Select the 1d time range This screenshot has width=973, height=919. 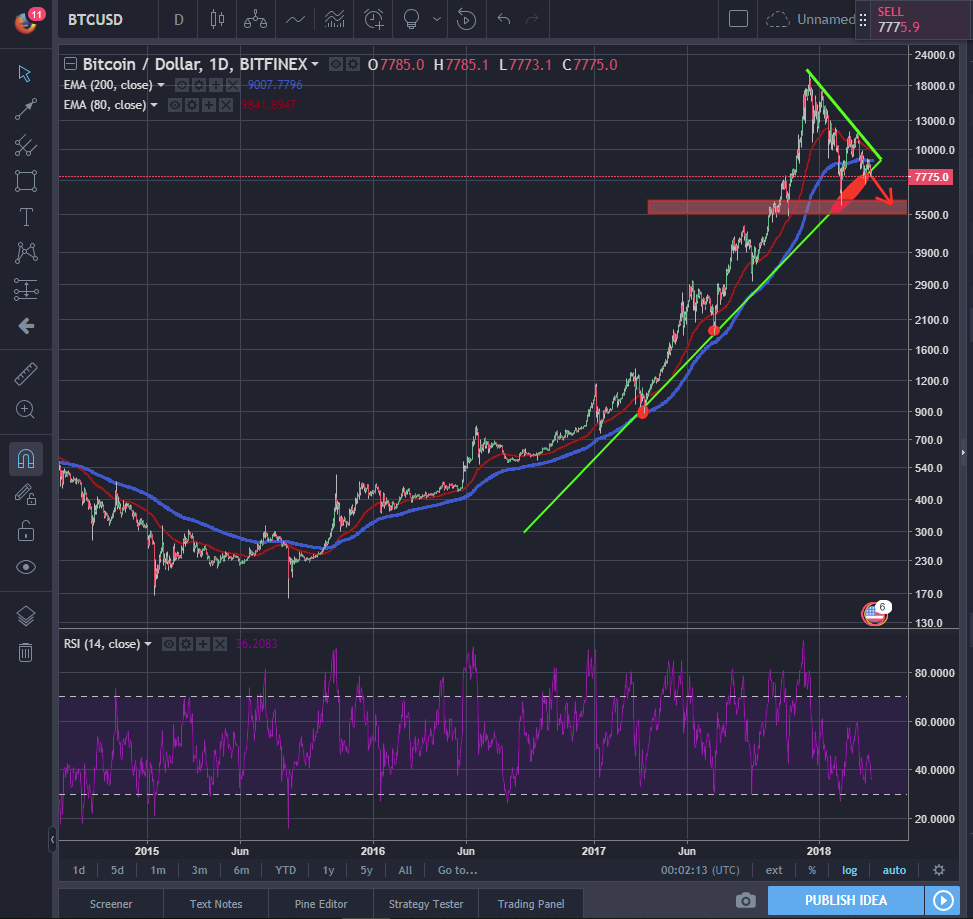point(79,870)
